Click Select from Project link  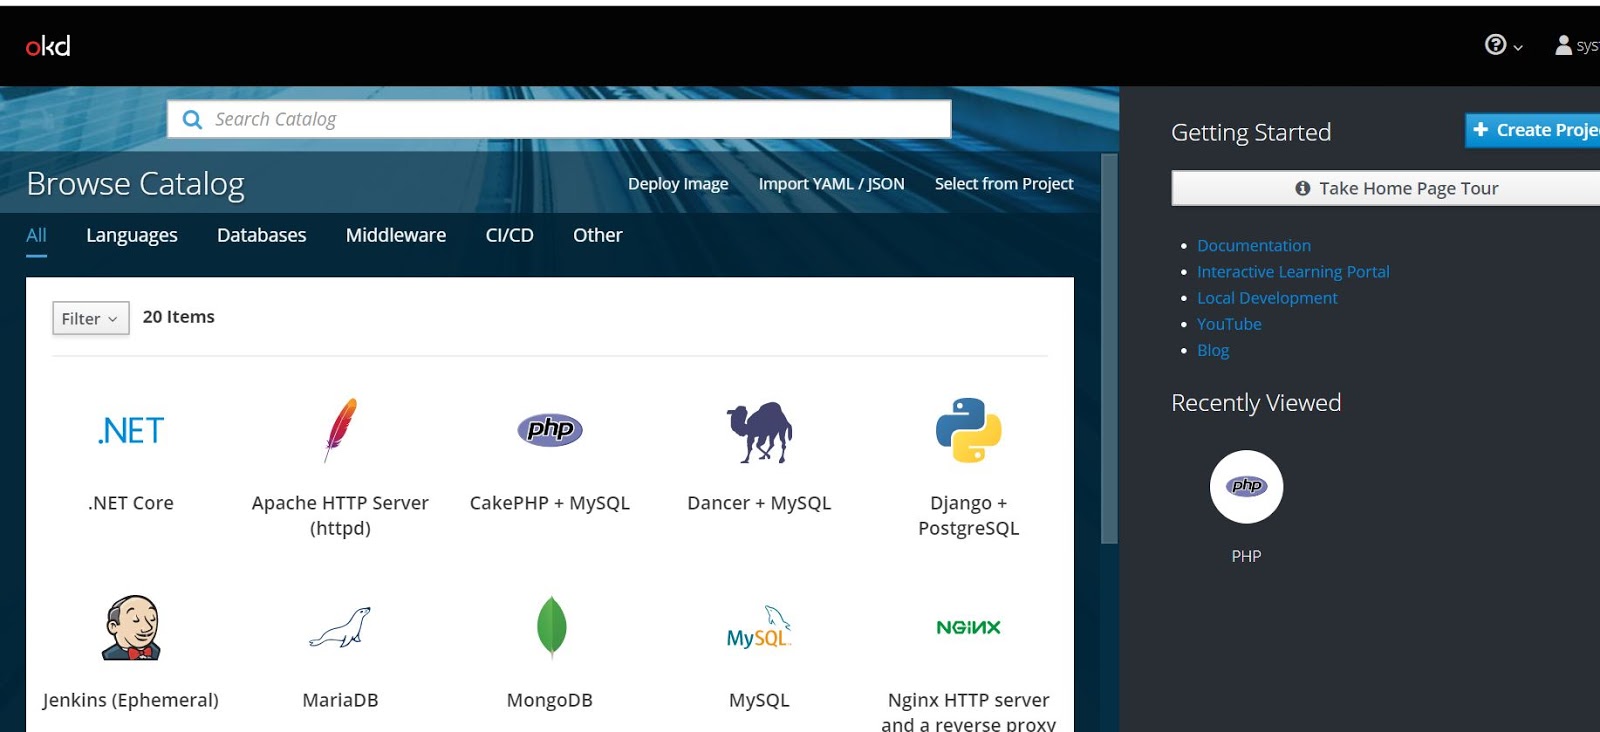pos(1004,184)
